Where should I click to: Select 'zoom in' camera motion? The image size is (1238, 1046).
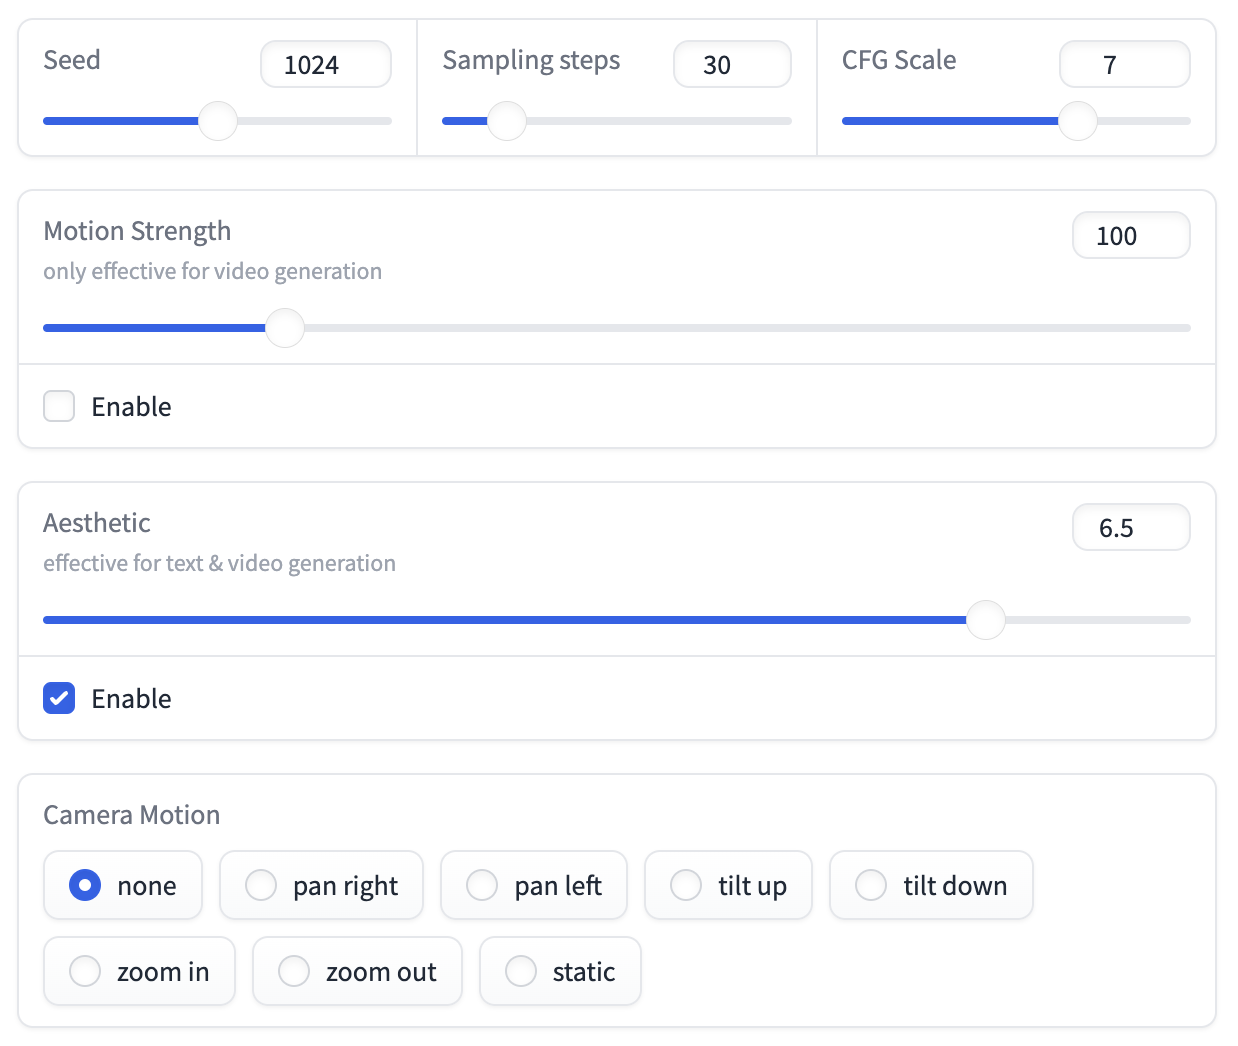(85, 971)
